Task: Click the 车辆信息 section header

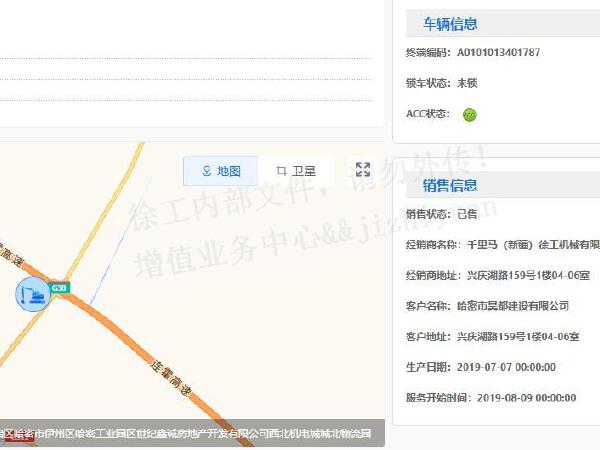Action: 450,23
